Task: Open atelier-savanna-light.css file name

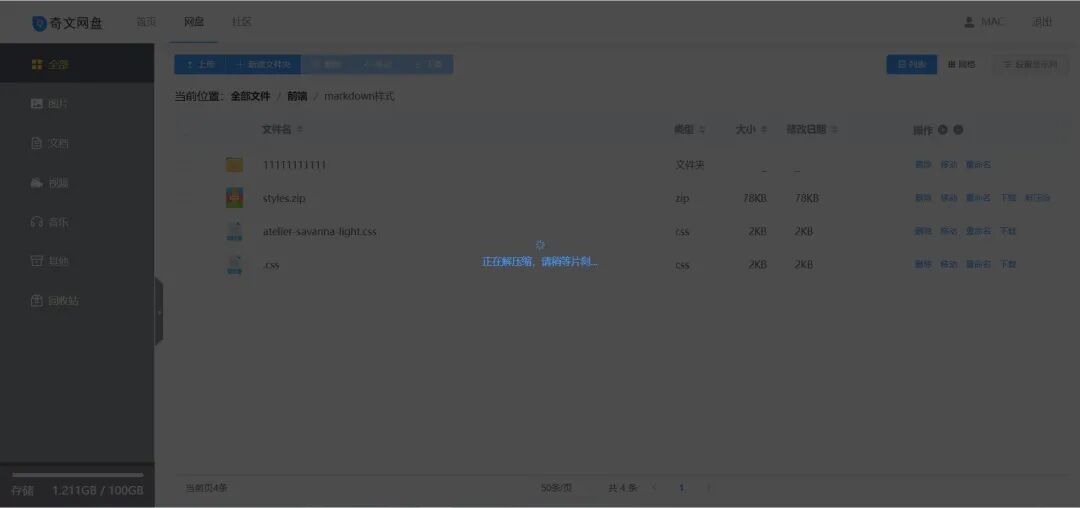Action: click(320, 231)
